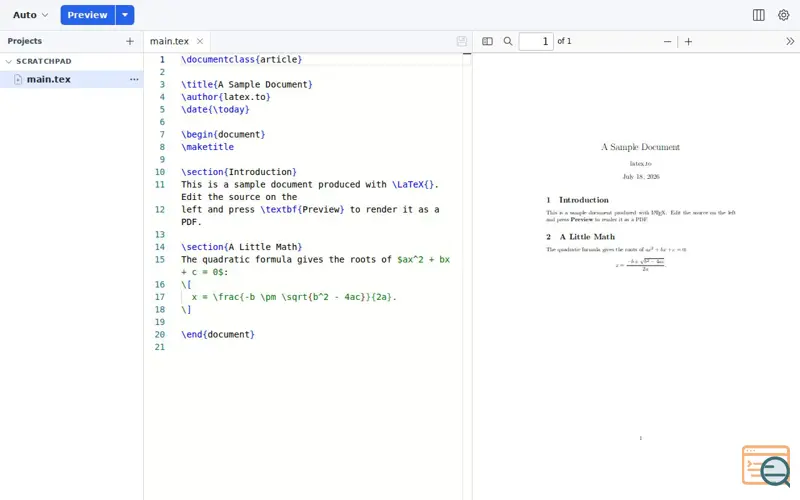Image resolution: width=800 pixels, height=500 pixels.
Task: Click the PDF page number field
Action: (x=536, y=41)
